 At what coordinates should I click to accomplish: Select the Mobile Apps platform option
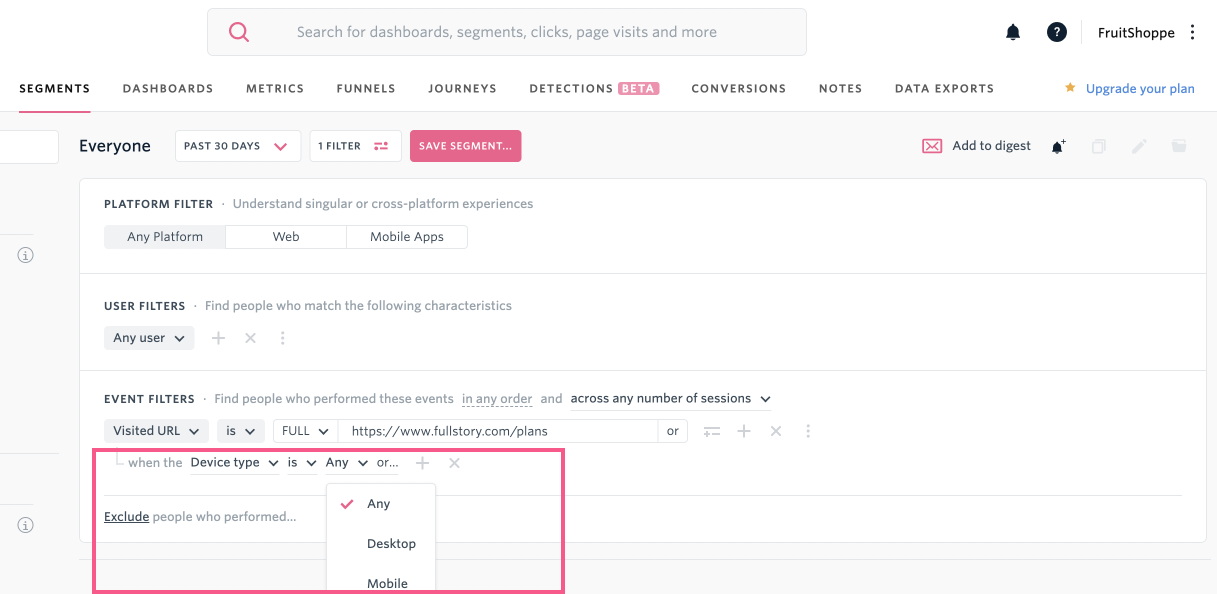[407, 237]
